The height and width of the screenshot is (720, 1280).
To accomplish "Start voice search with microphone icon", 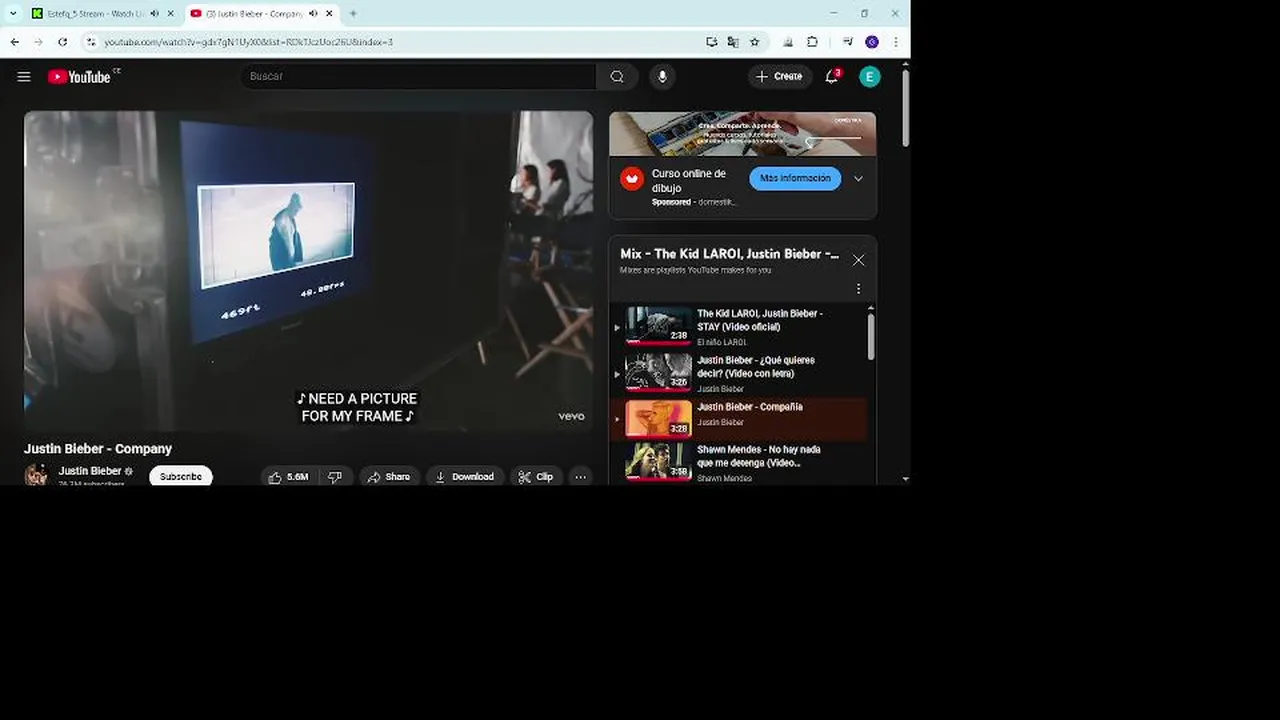I will click(x=661, y=77).
